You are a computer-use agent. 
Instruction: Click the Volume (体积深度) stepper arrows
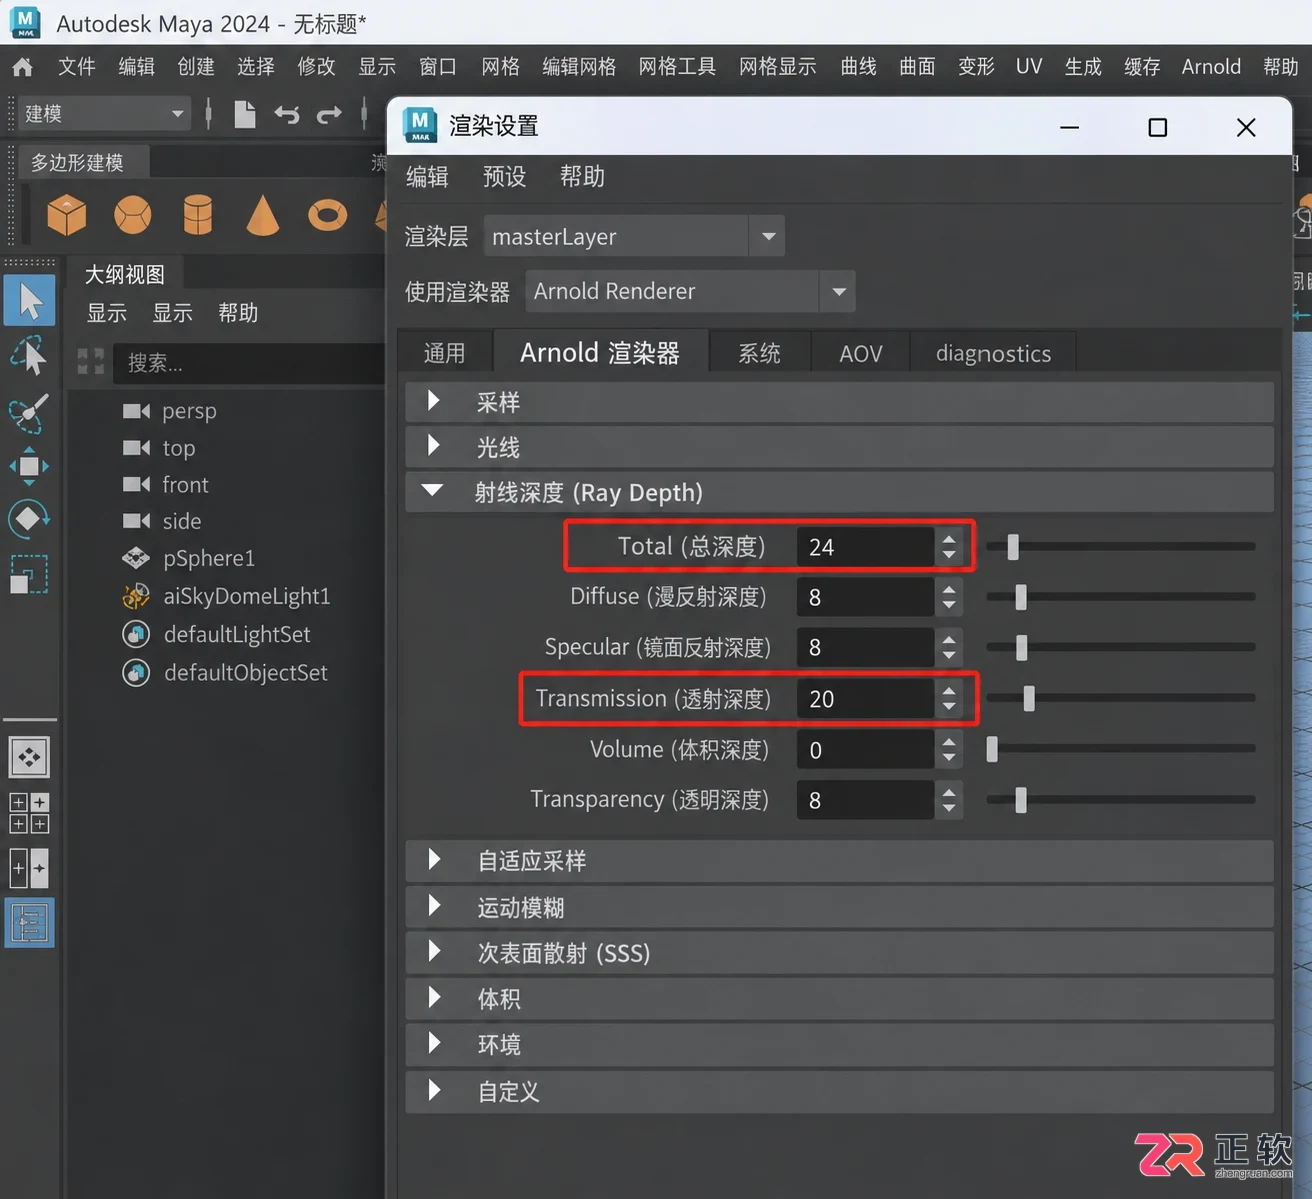tap(949, 749)
